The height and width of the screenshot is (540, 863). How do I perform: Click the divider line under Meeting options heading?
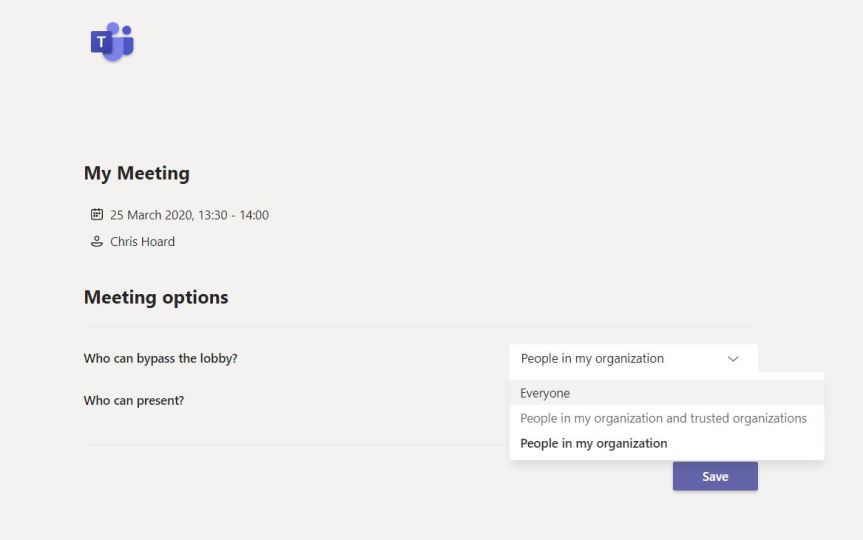[x=300, y=327]
